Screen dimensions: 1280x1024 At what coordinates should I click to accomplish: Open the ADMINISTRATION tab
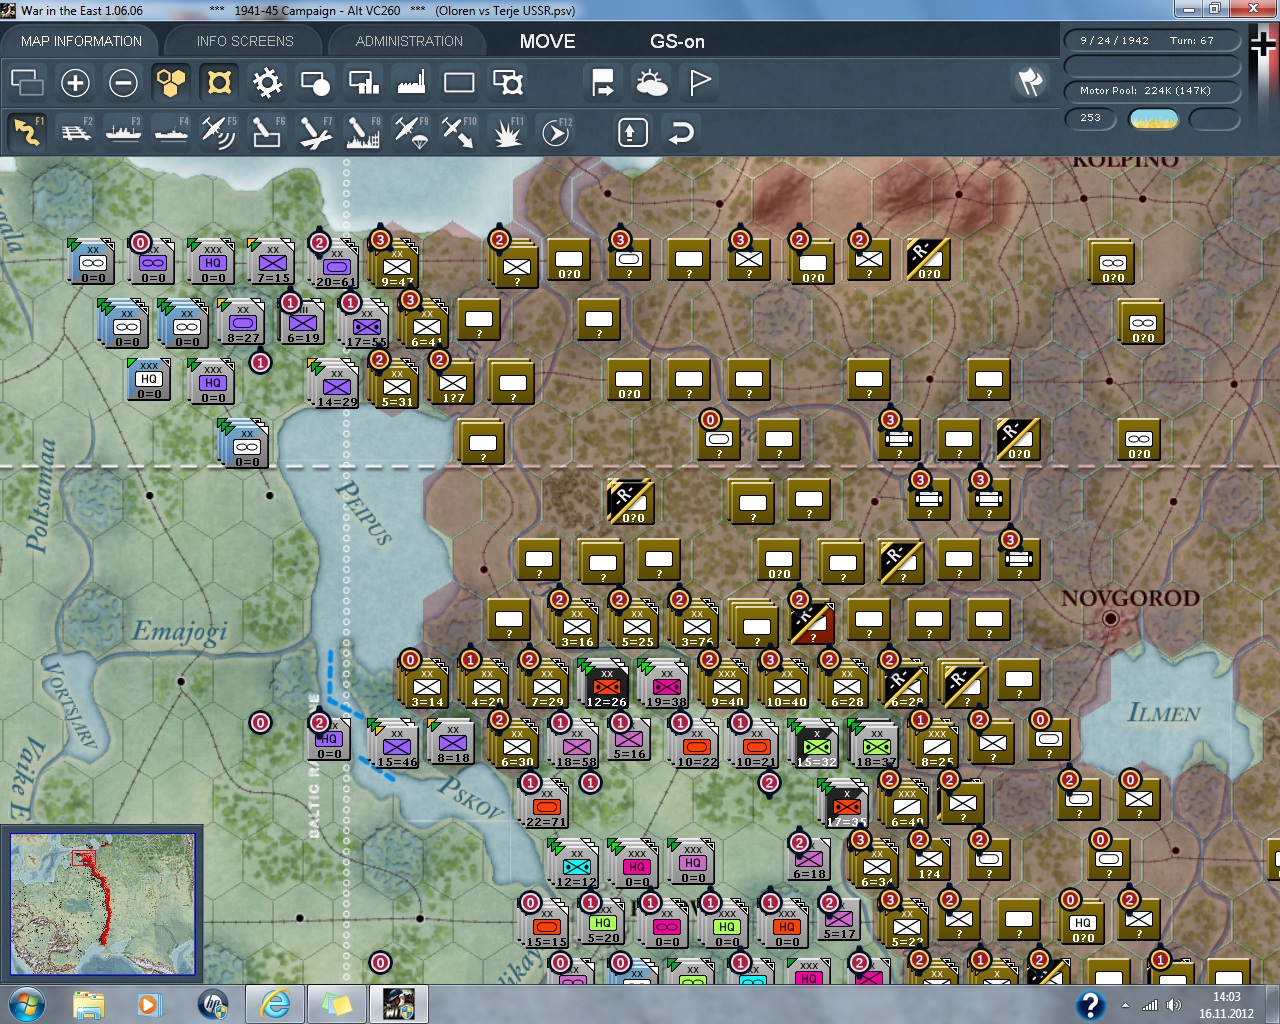409,41
